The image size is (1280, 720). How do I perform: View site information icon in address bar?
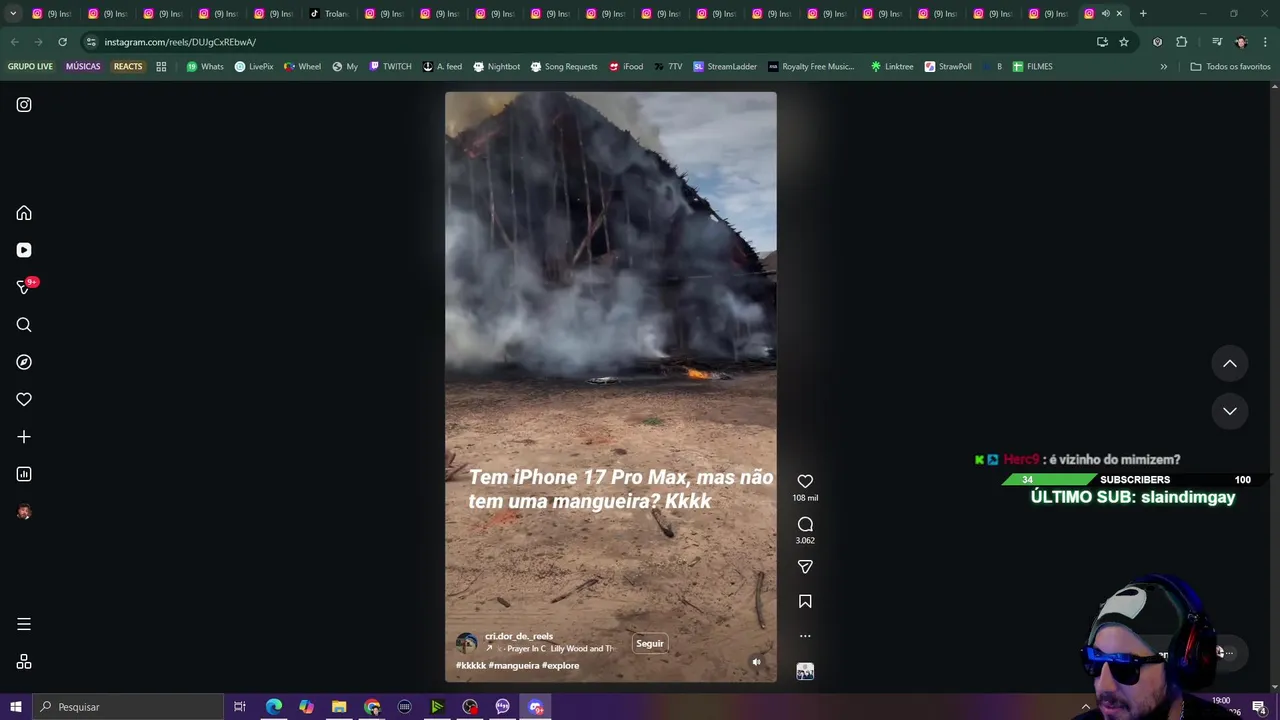point(91,42)
